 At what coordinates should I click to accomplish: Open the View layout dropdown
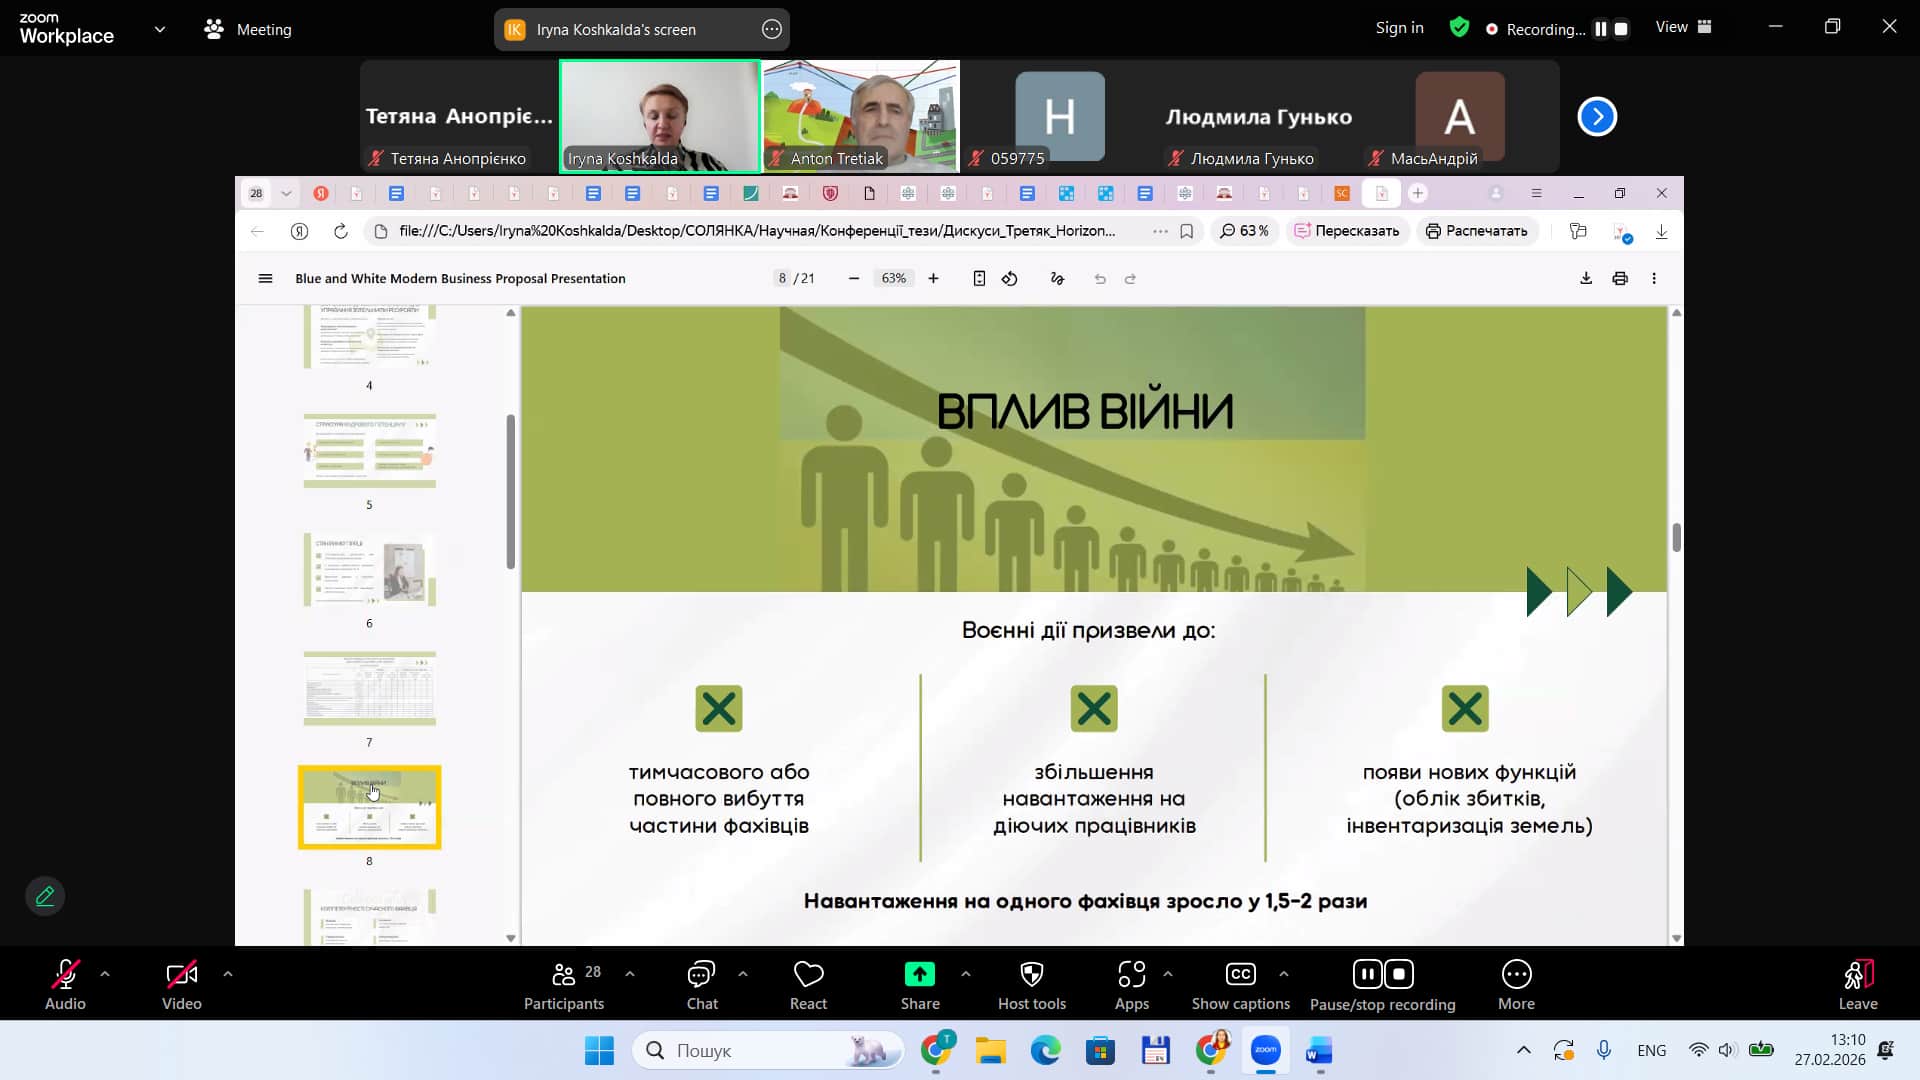[1684, 28]
